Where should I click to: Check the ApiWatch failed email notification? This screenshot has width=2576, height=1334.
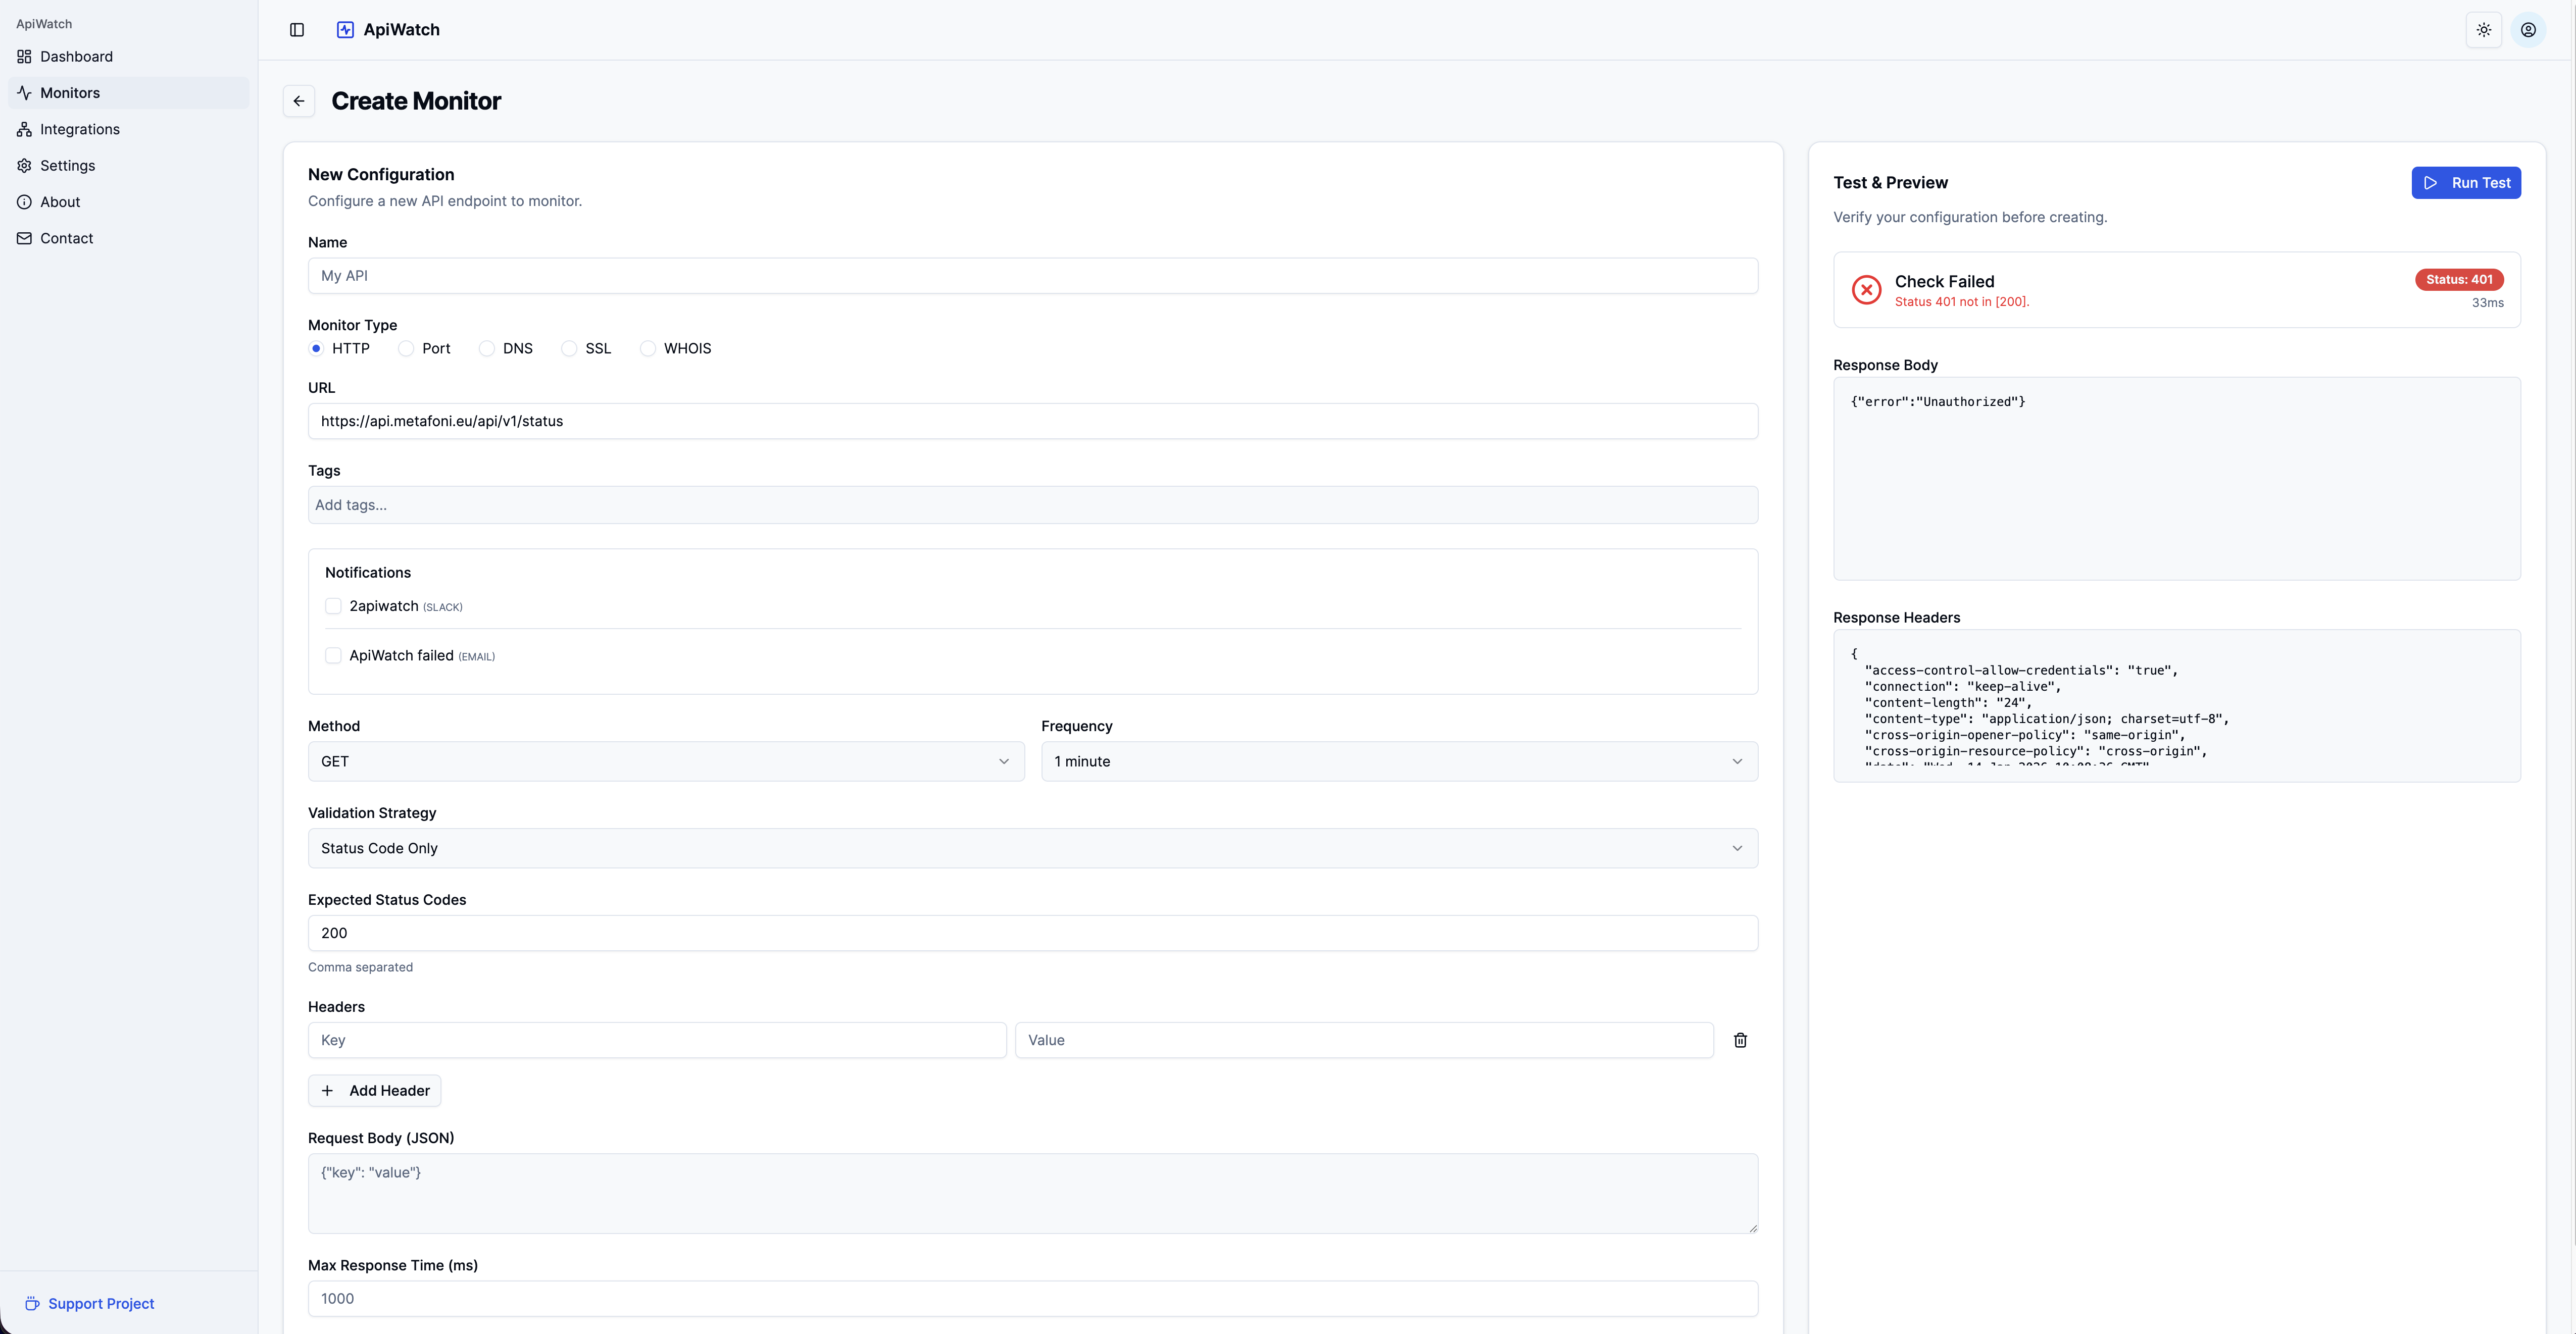tap(333, 656)
